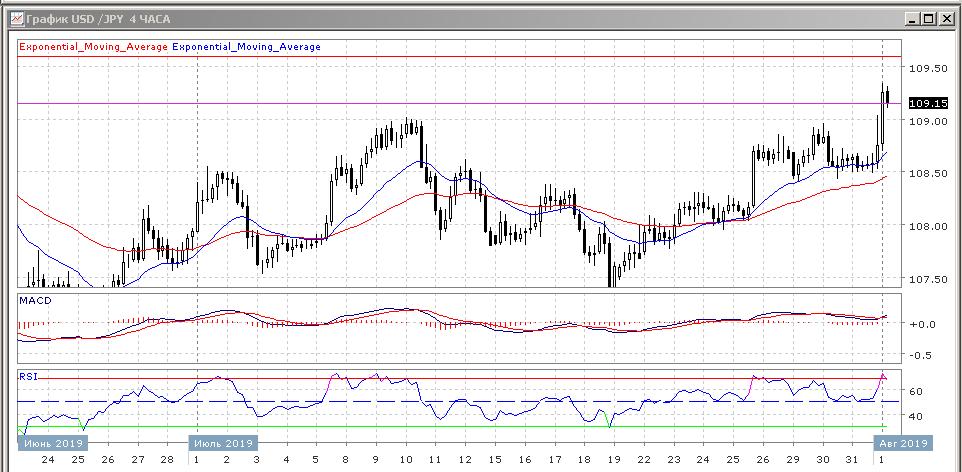Click date label 28 on time axis
This screenshot has height=472, width=962.
pos(167,460)
